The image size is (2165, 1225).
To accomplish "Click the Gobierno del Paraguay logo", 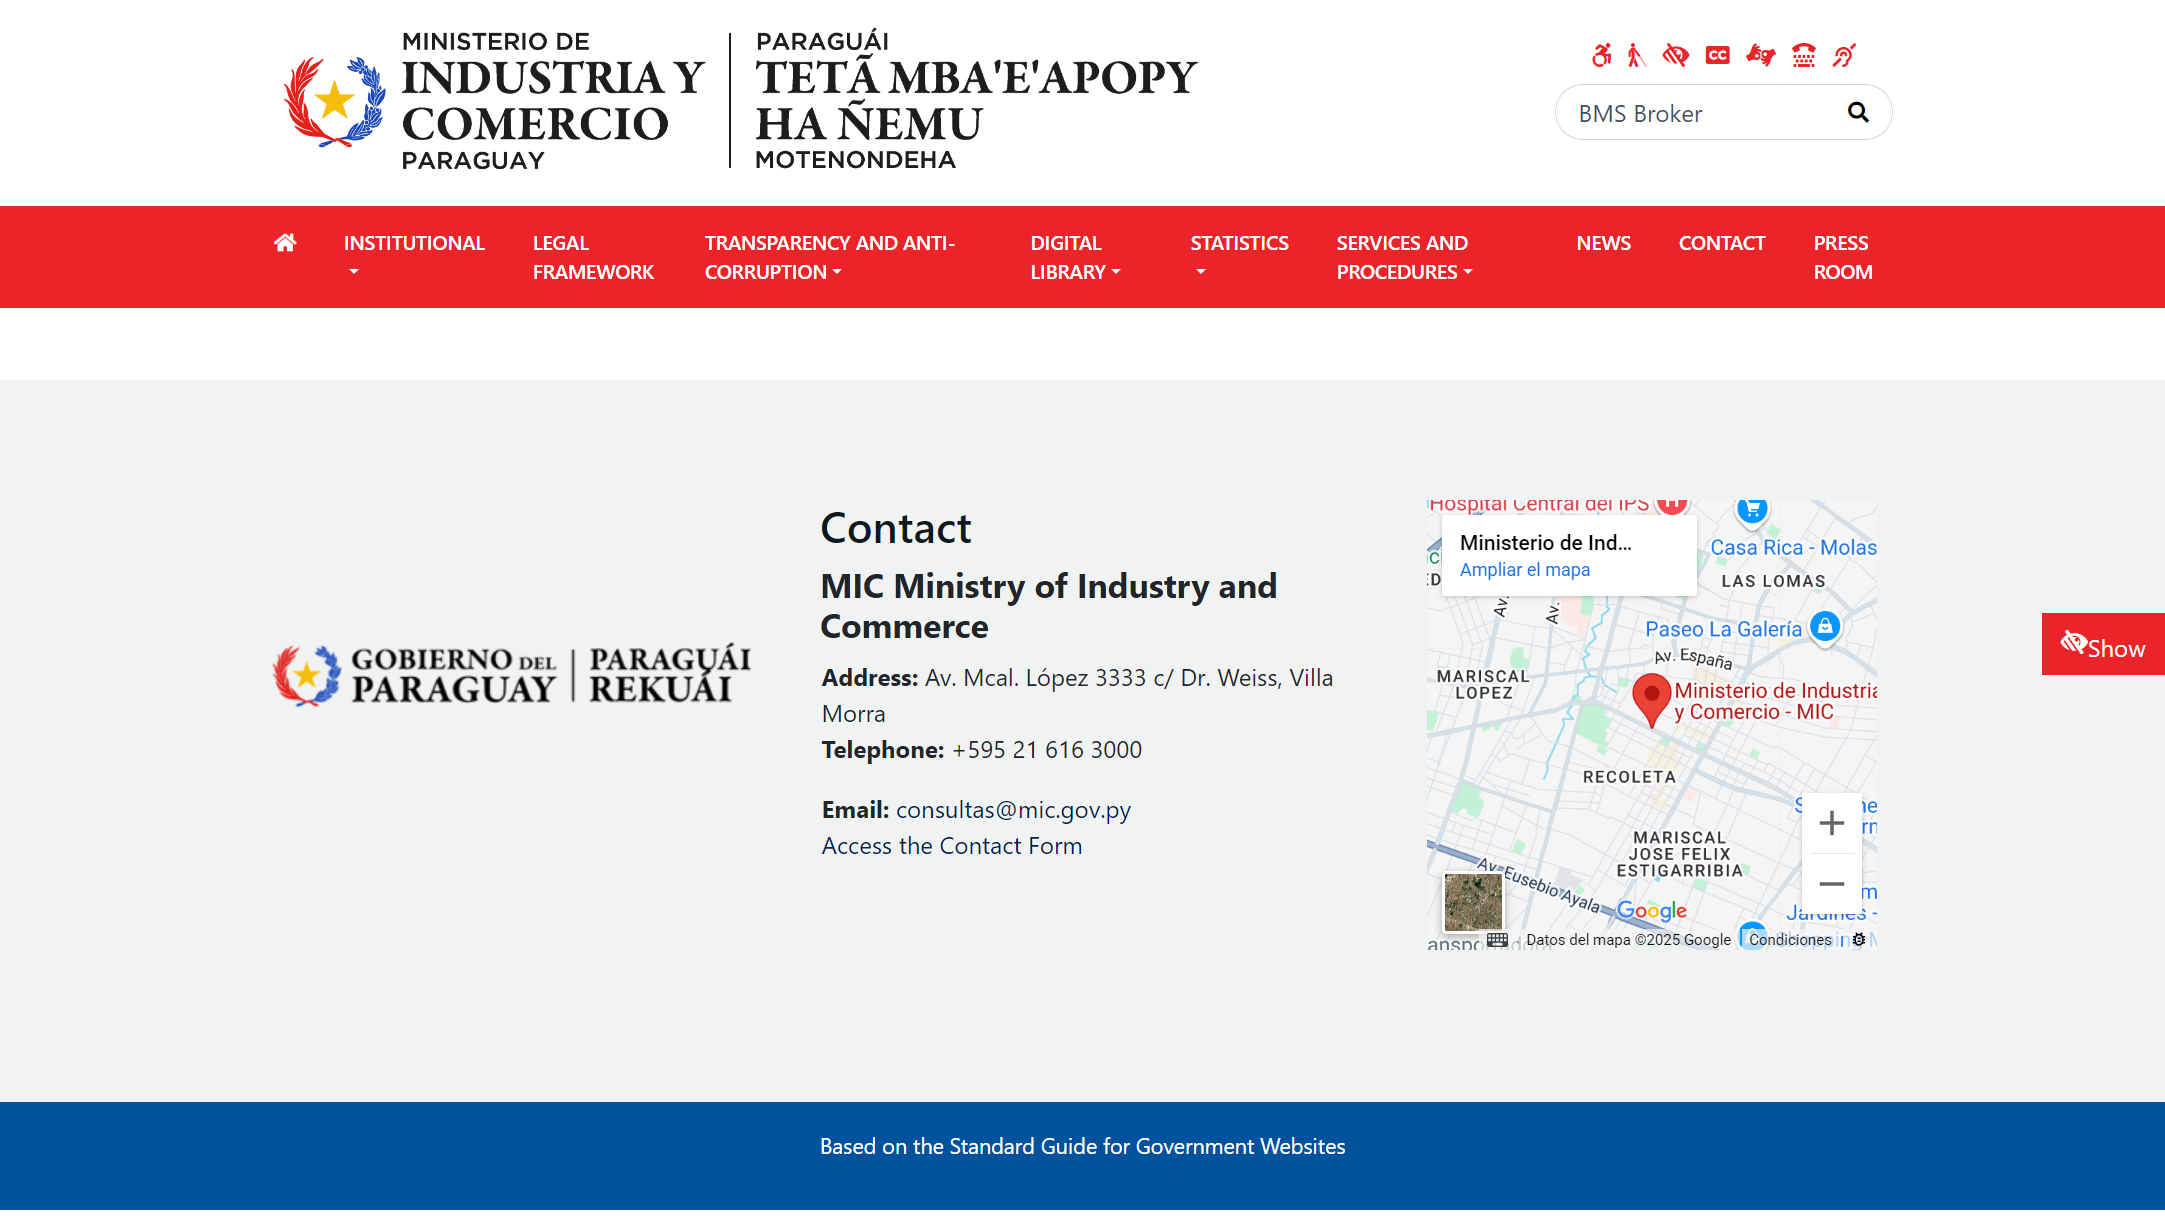I will (x=512, y=675).
